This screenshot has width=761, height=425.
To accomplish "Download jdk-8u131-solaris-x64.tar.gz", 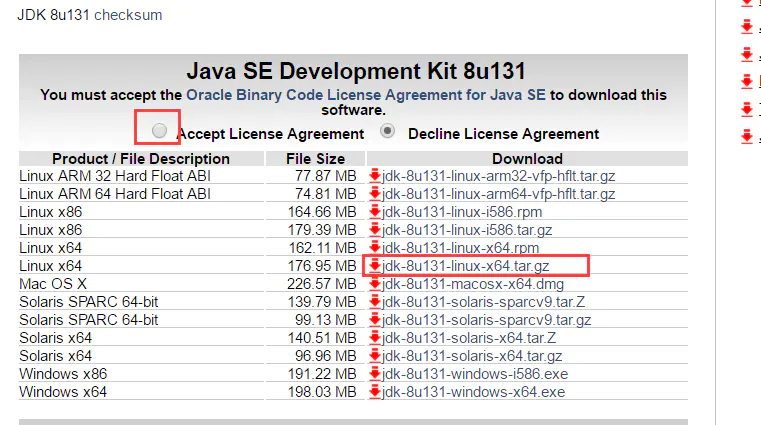I will click(472, 356).
